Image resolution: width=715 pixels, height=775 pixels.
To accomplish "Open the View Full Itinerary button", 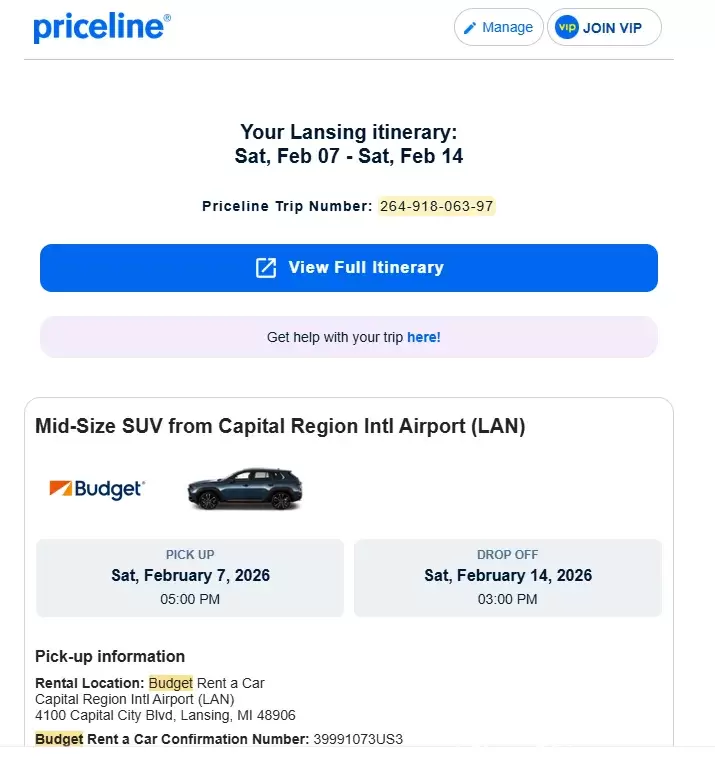I will [x=349, y=268].
